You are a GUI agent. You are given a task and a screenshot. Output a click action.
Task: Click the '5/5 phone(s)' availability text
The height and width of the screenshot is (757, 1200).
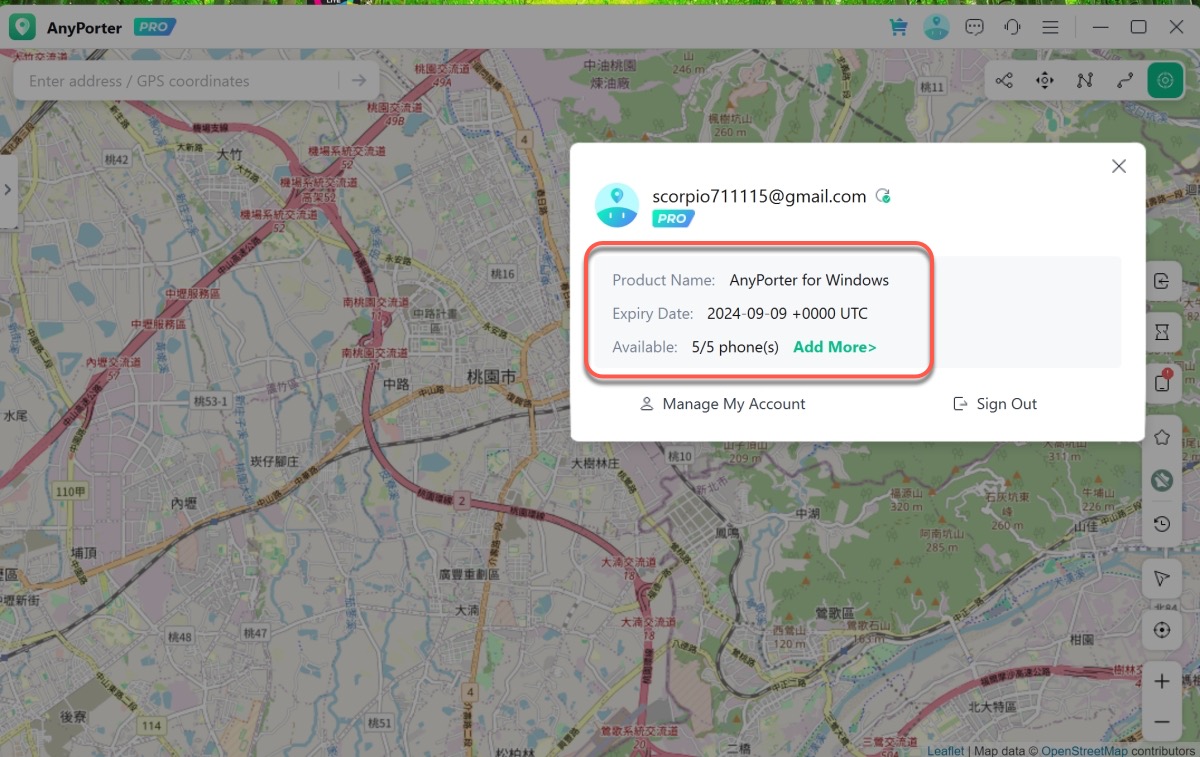click(x=735, y=347)
